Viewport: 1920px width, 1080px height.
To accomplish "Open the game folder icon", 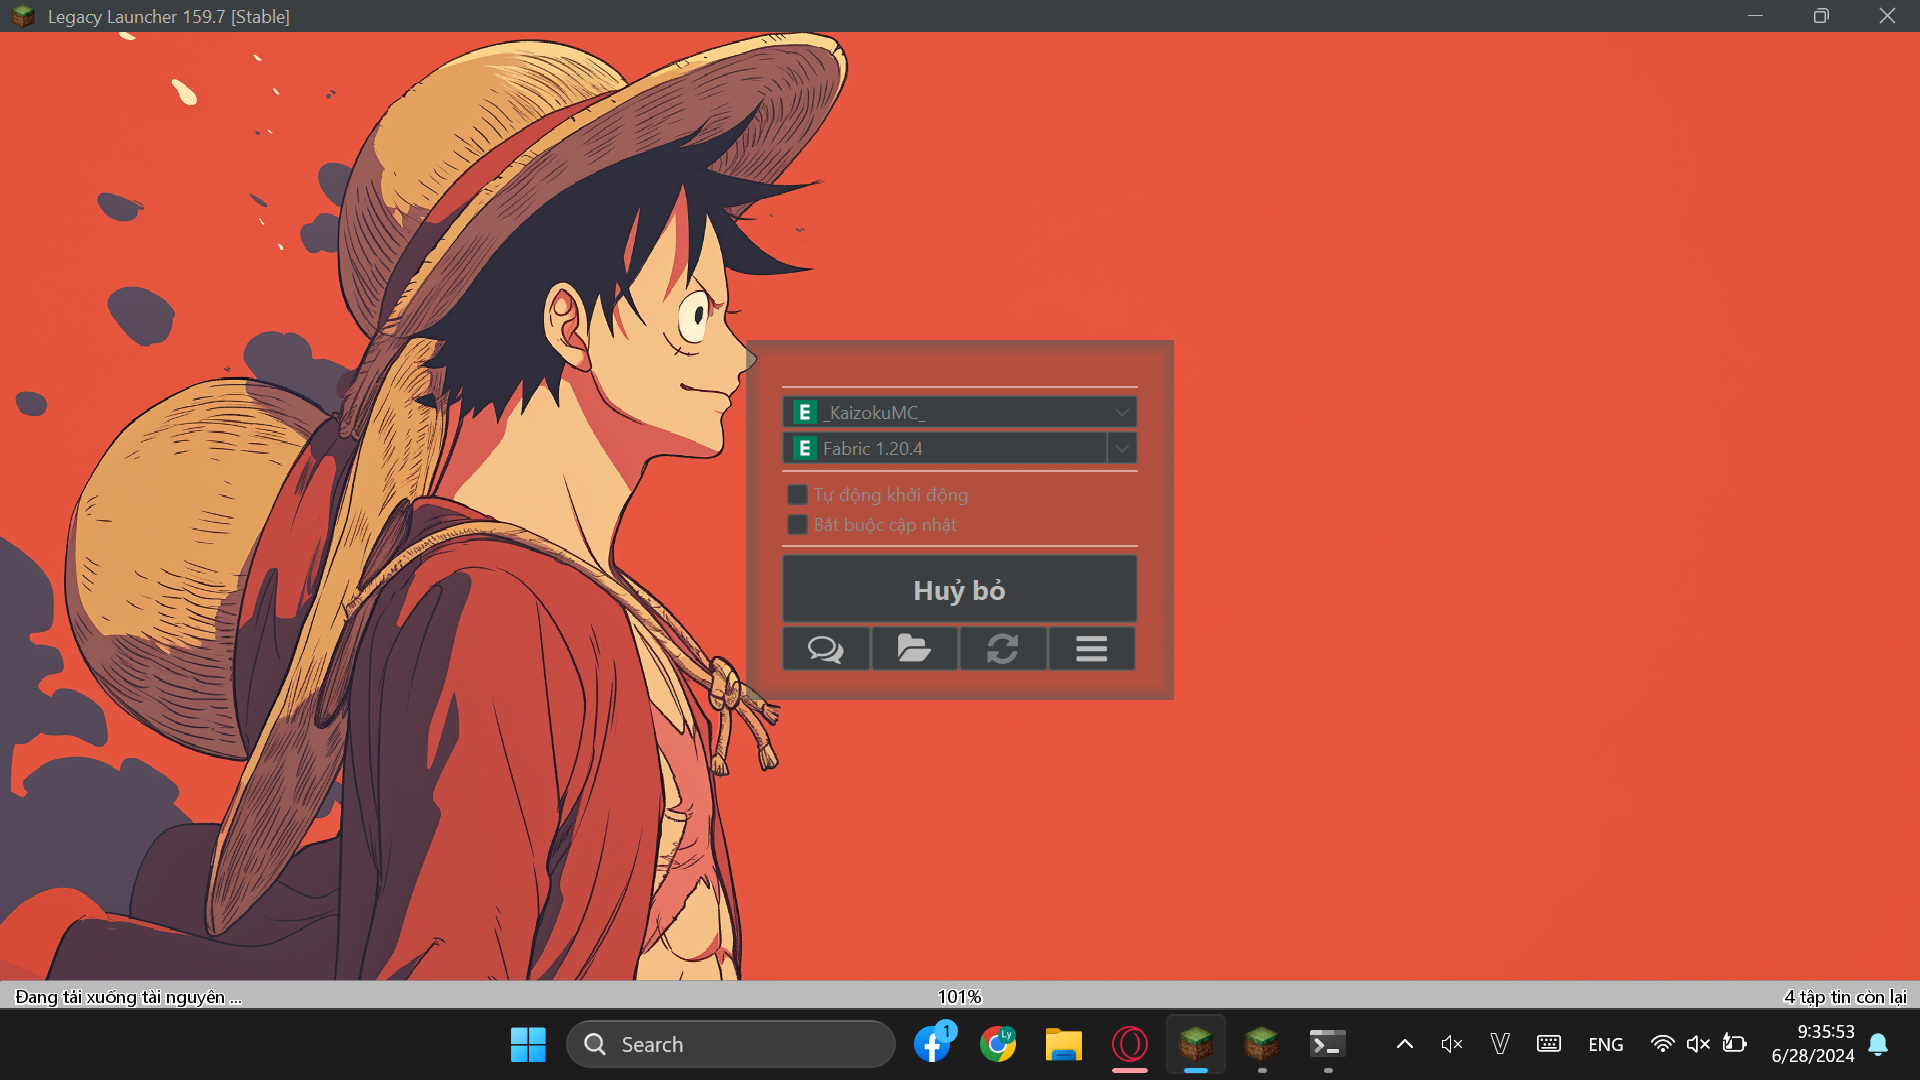I will point(914,649).
